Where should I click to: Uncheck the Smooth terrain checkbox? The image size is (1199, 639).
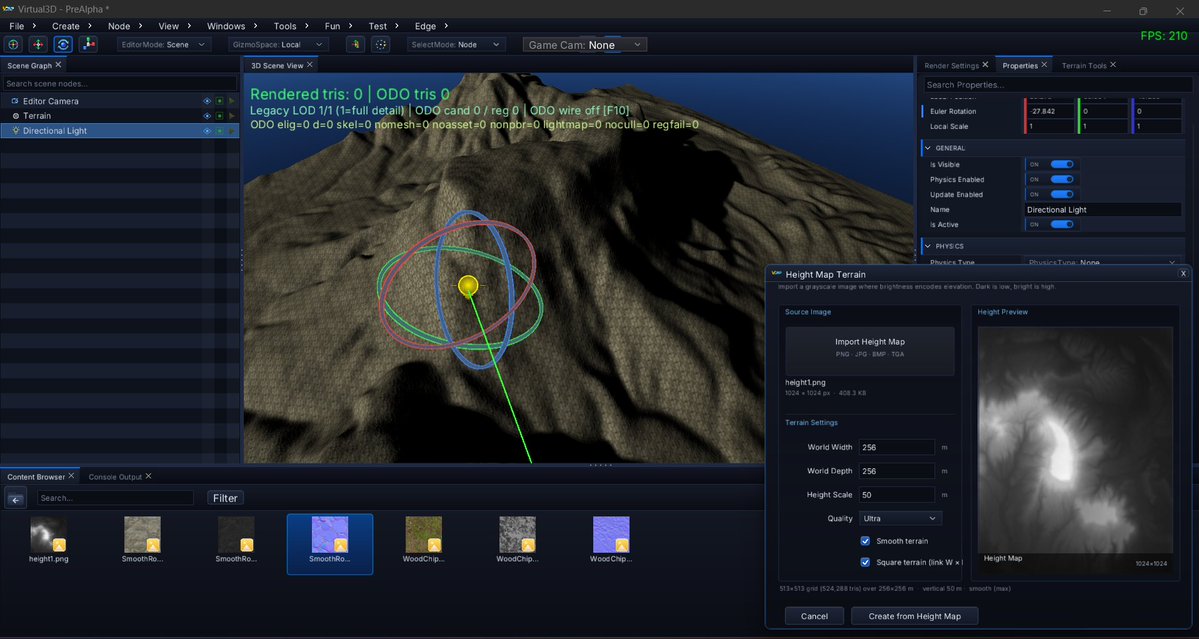(x=866, y=540)
